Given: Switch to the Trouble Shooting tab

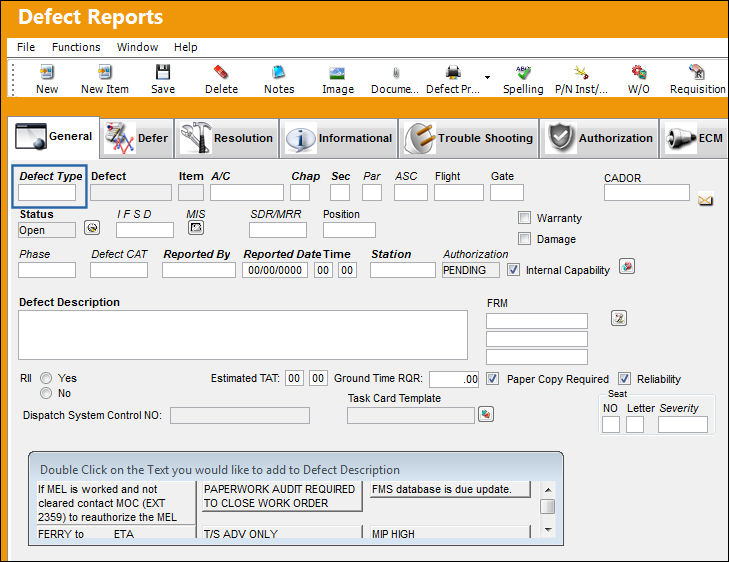Looking at the screenshot, I should click(469, 138).
